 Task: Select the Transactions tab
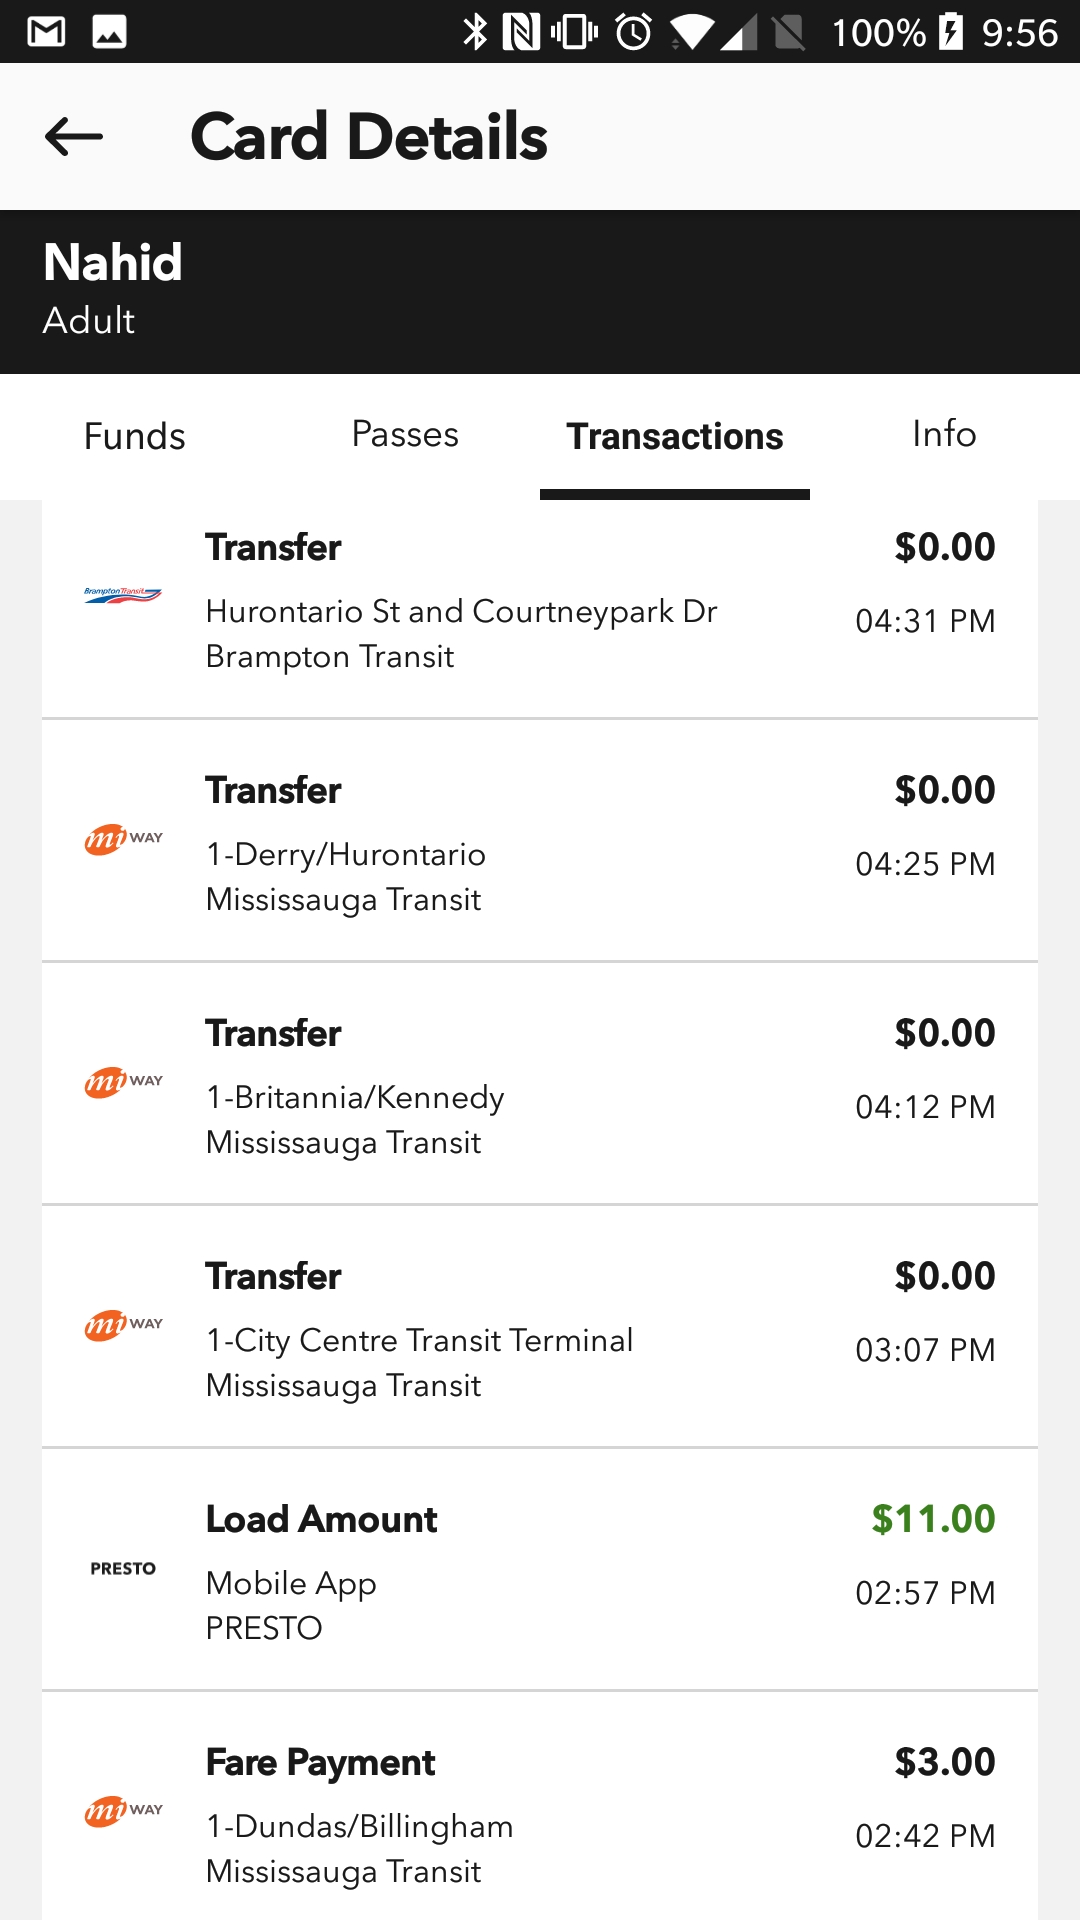(675, 437)
